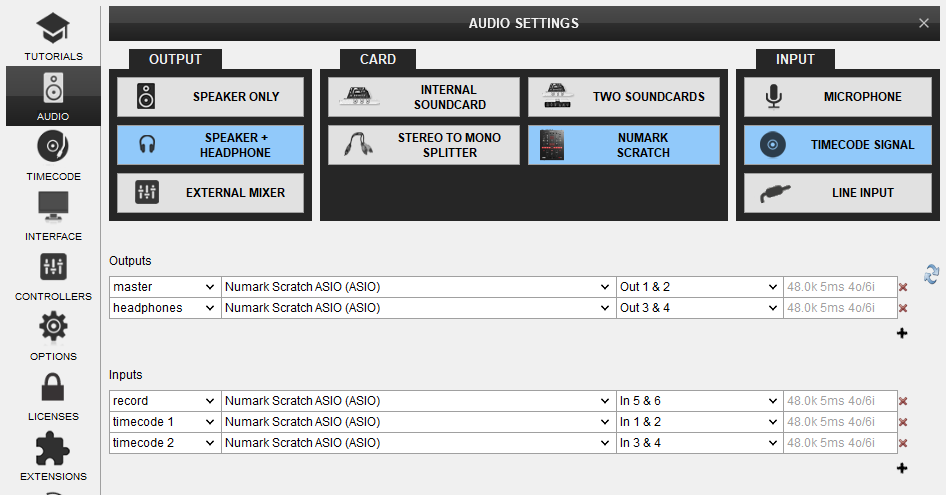The image size is (946, 495).
Task: Choose the Two Soundcards option
Action: [x=623, y=97]
